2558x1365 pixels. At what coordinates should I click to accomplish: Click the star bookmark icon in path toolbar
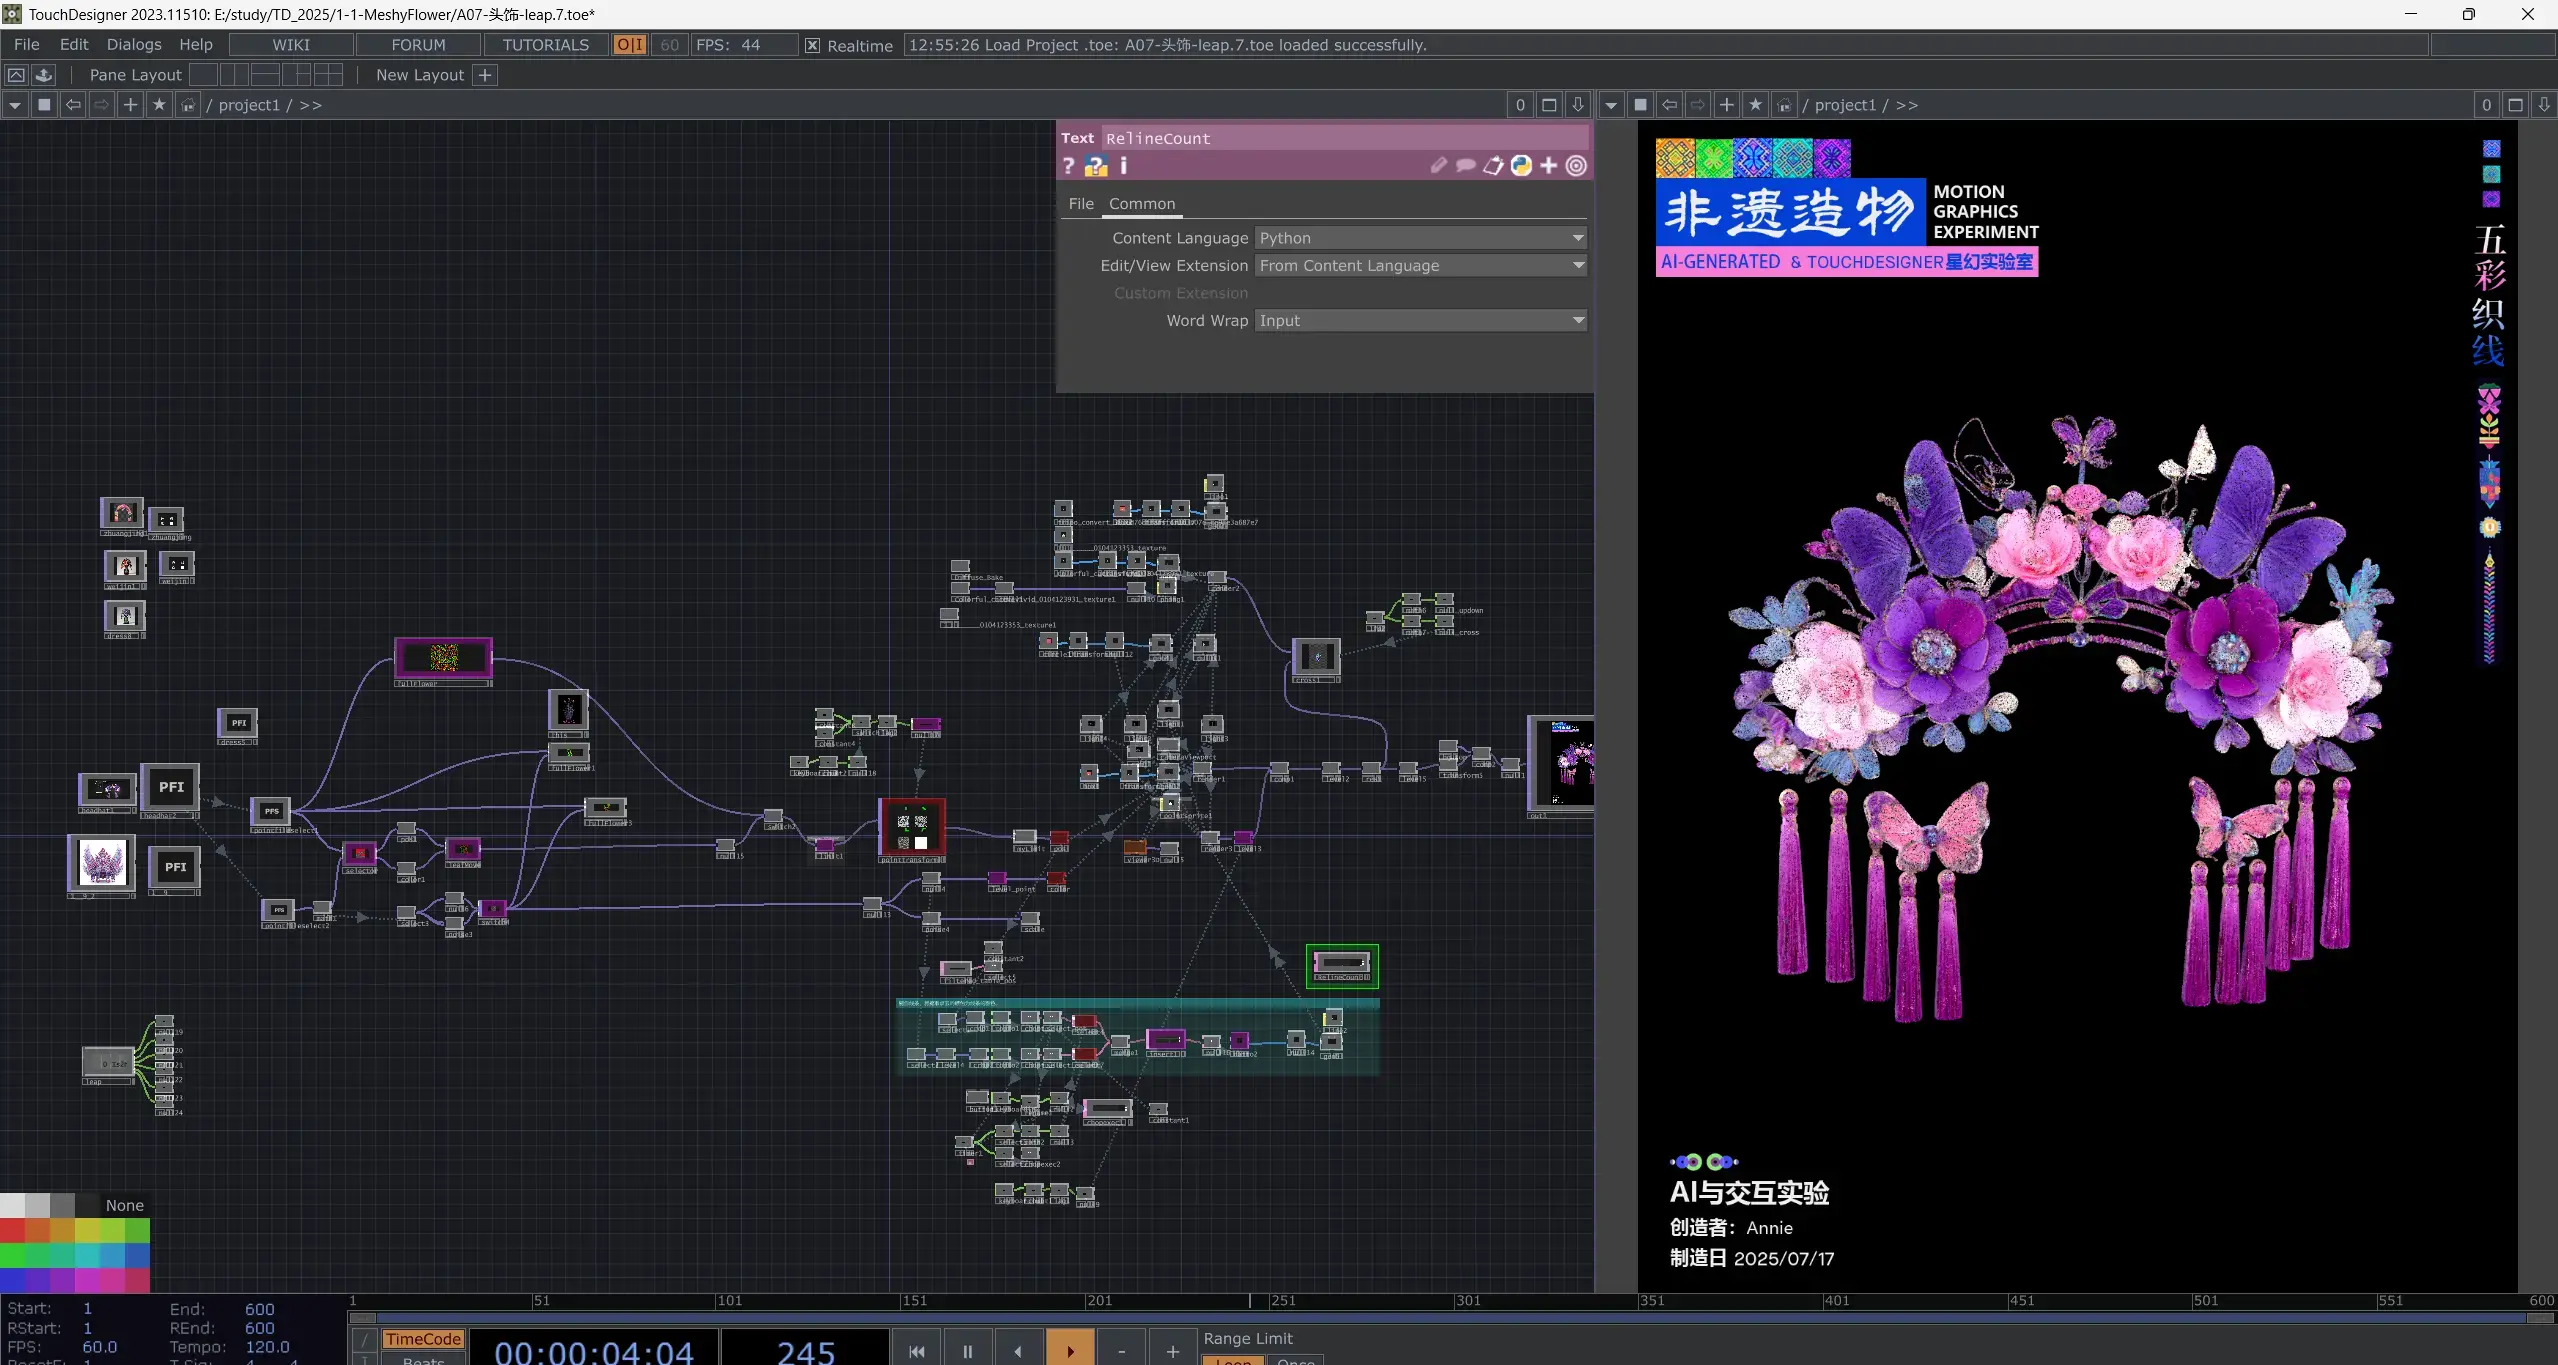[x=159, y=104]
